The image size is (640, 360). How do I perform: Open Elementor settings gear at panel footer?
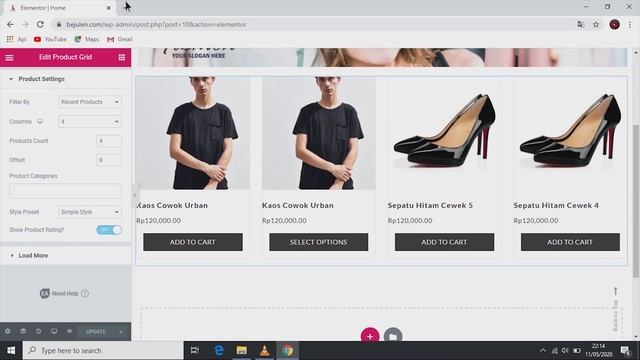pyautogui.click(x=8, y=331)
